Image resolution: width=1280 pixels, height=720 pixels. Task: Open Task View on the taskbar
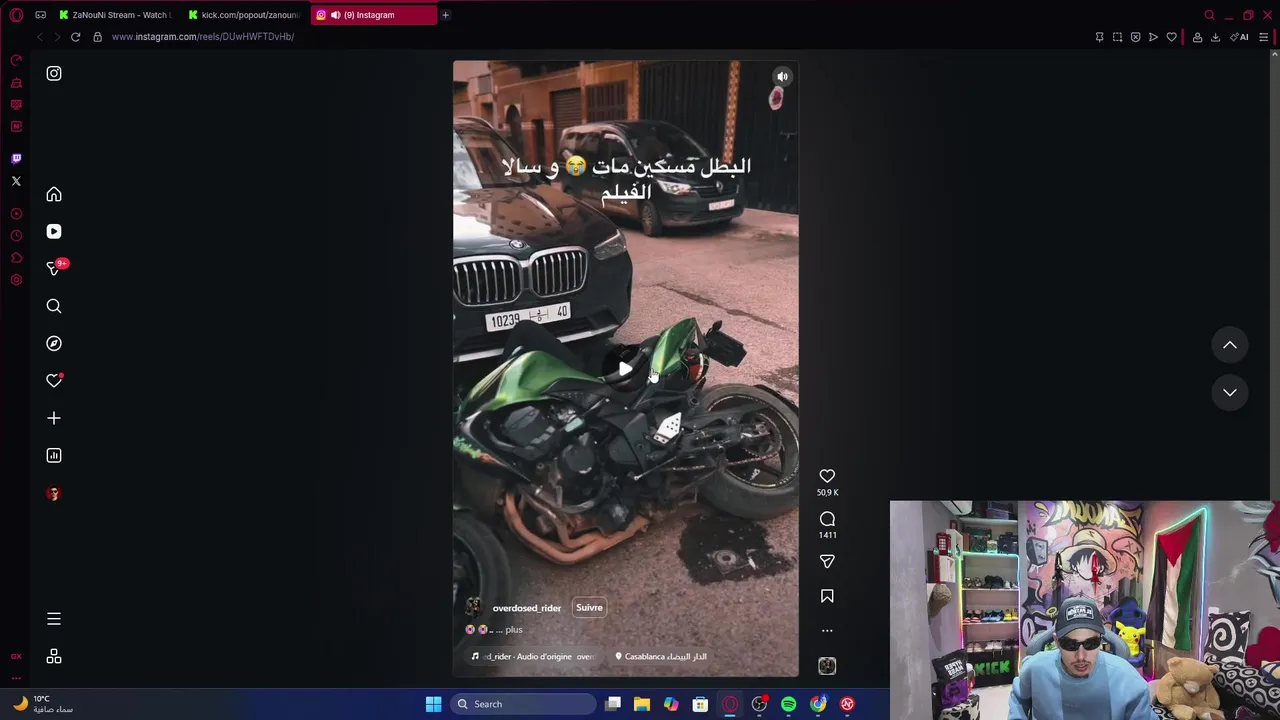613,704
